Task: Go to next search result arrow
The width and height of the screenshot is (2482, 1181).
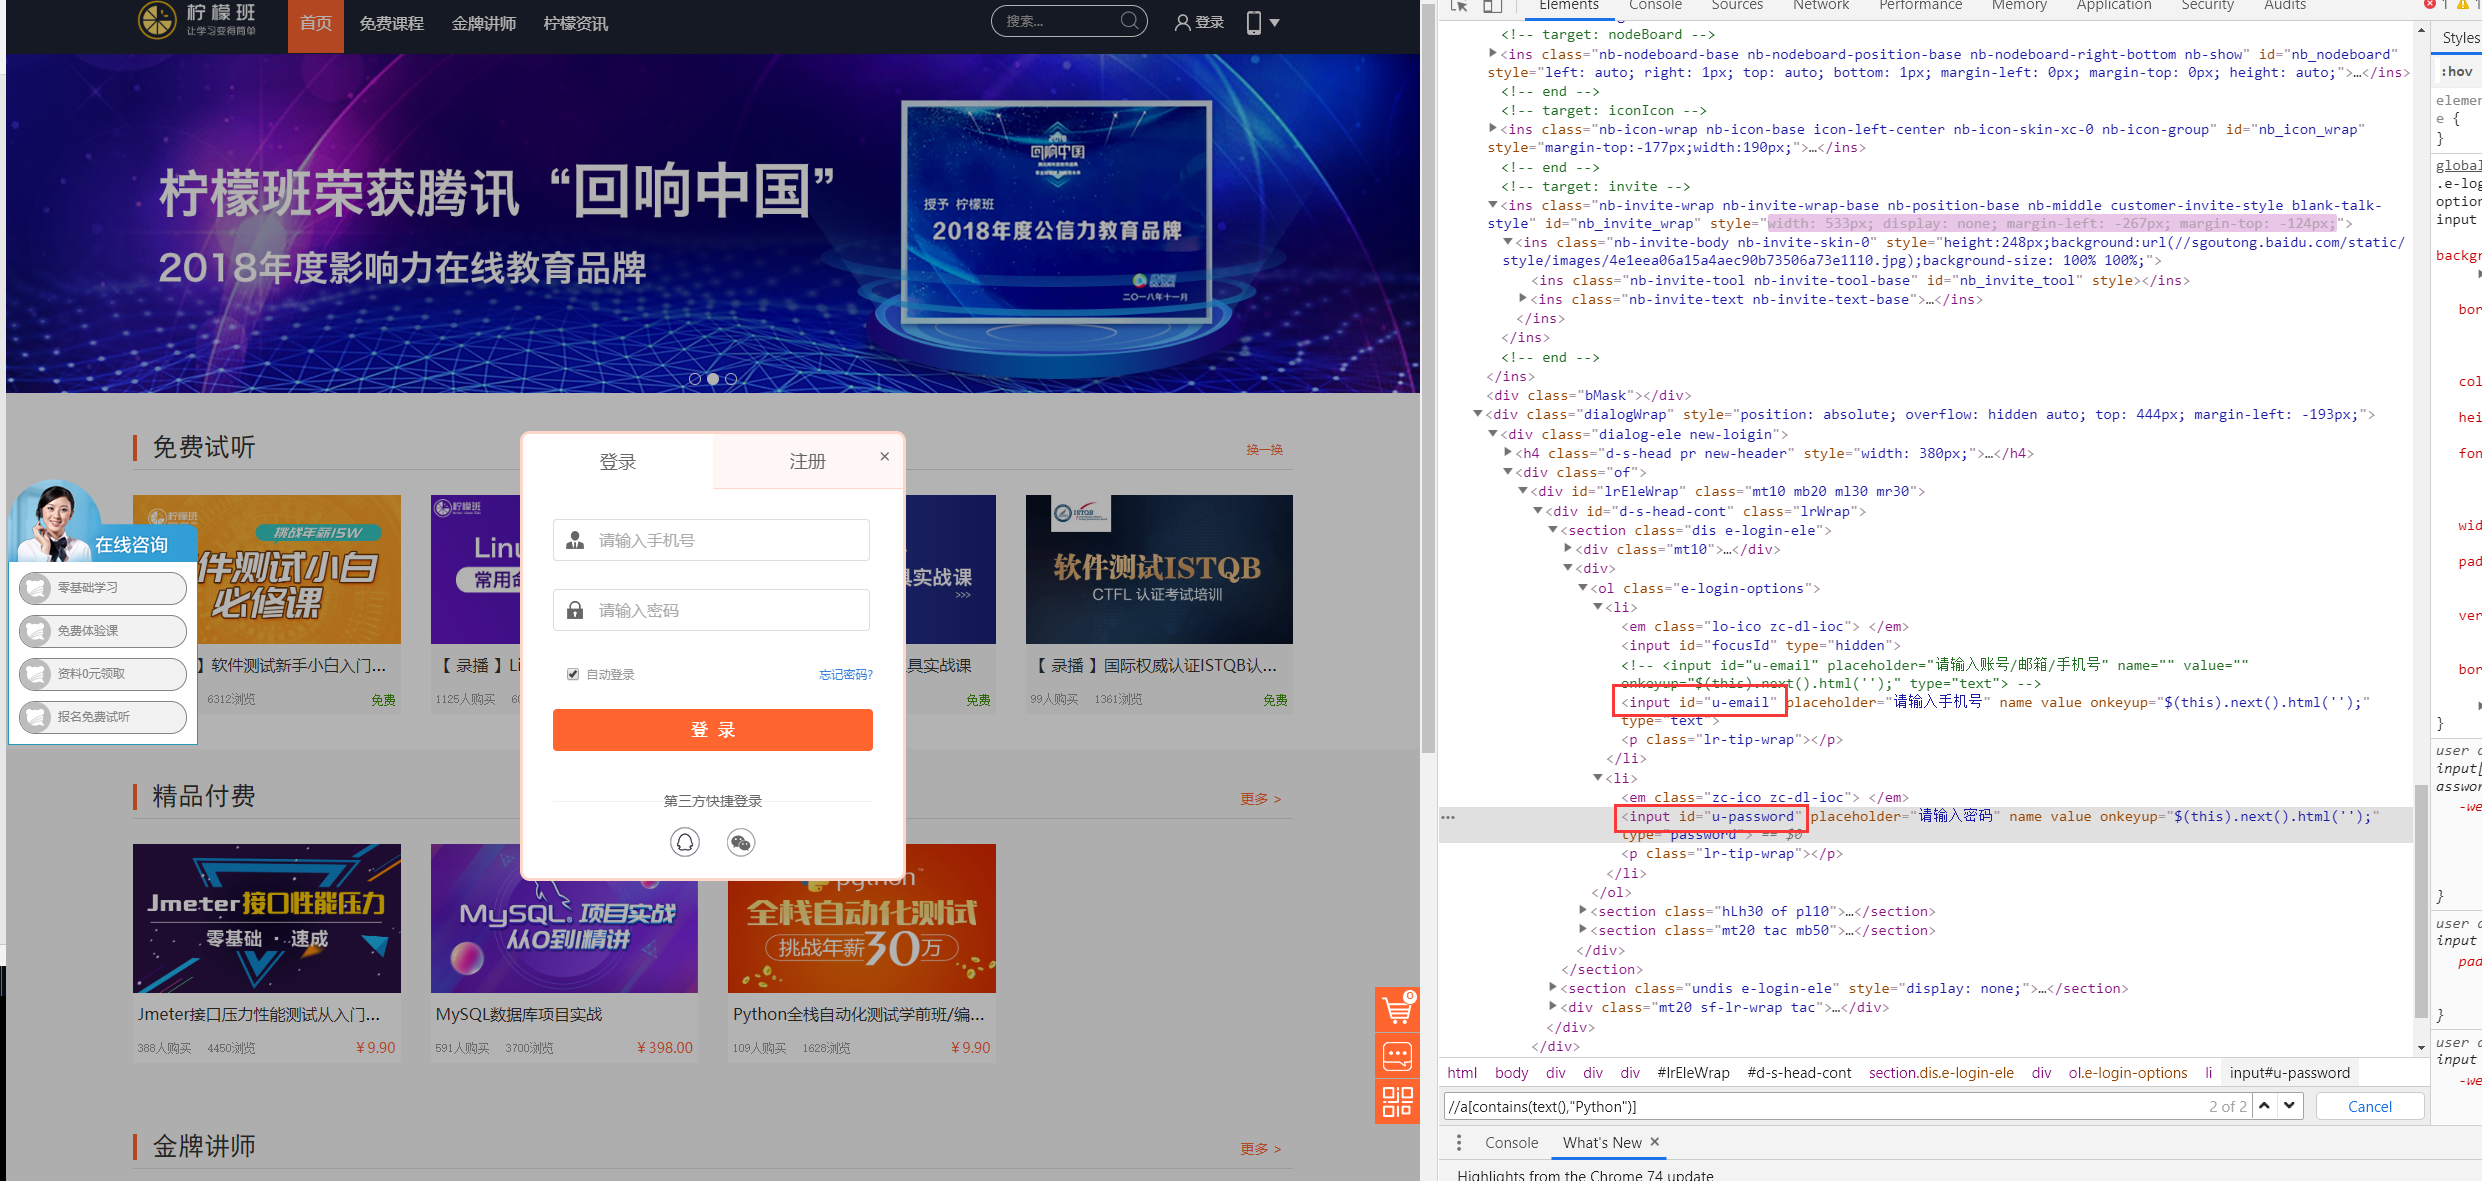Action: point(2289,1105)
